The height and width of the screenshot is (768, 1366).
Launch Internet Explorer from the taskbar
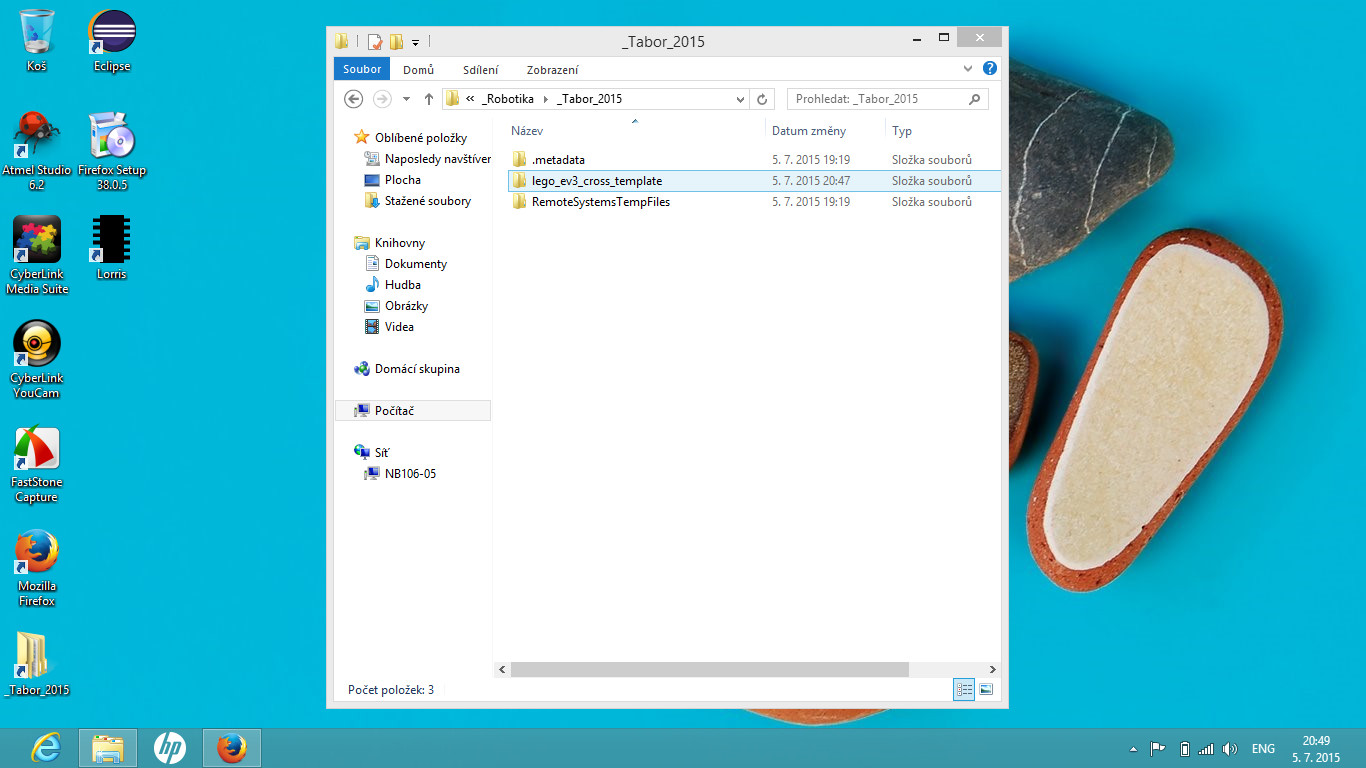(x=45, y=747)
